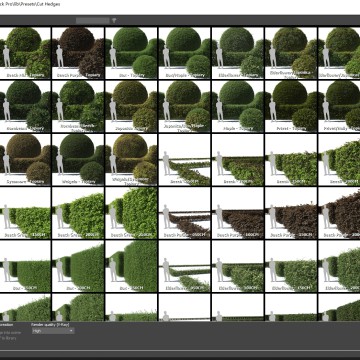Image resolution: width=360 pixels, height=360 pixels.
Task: Pick the Beech 100CM hedge thumbnail
Action: (238, 159)
